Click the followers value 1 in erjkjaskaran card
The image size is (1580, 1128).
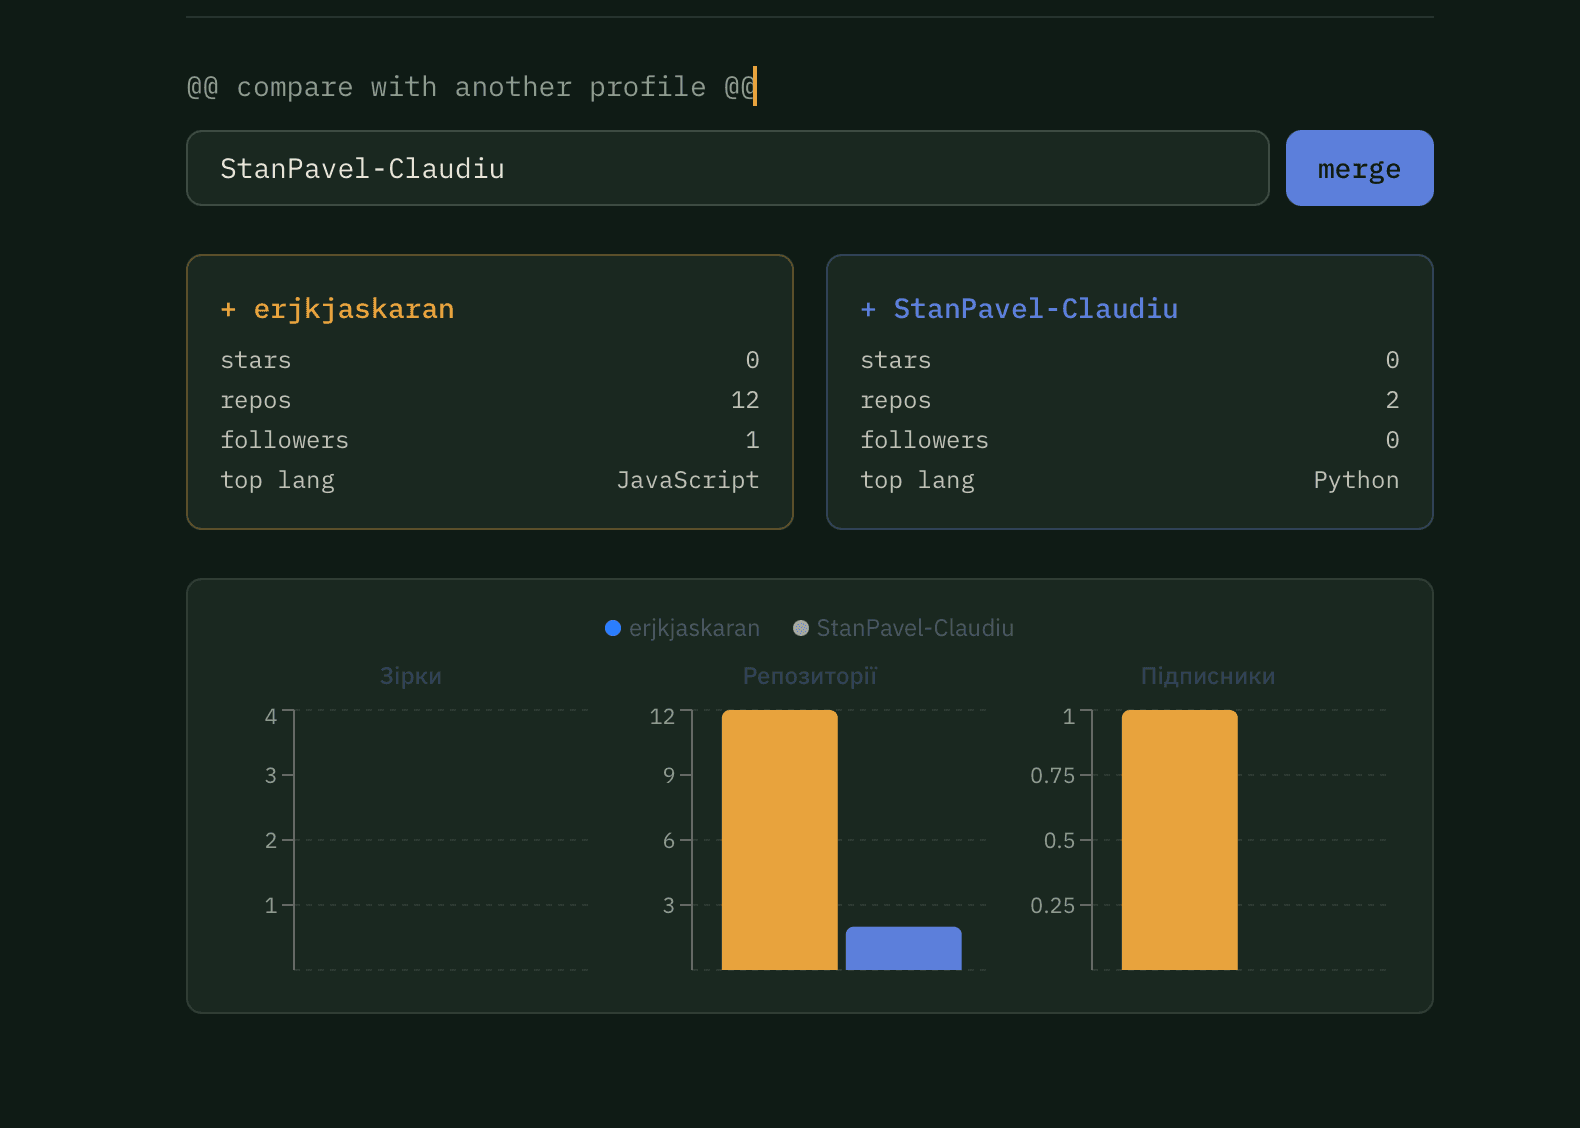click(x=752, y=440)
